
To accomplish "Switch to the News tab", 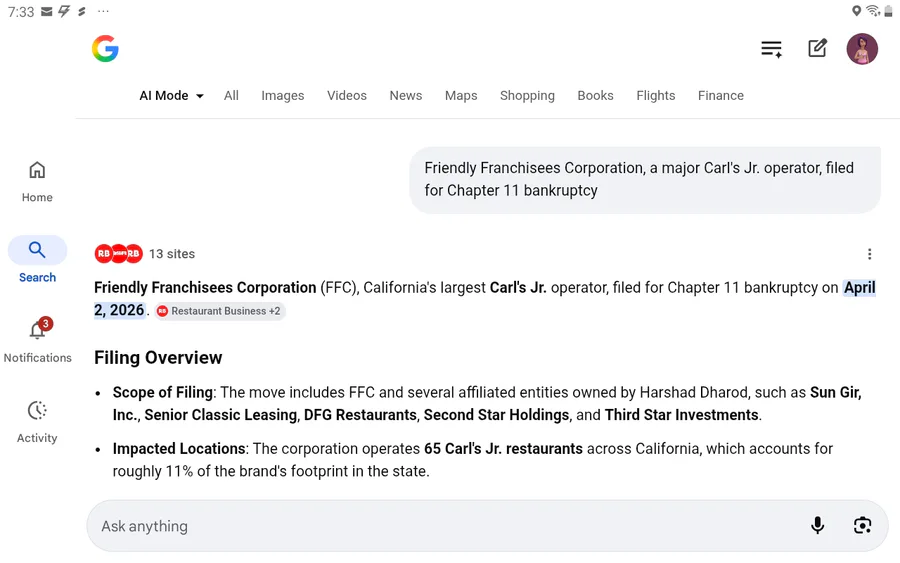I will tap(405, 96).
